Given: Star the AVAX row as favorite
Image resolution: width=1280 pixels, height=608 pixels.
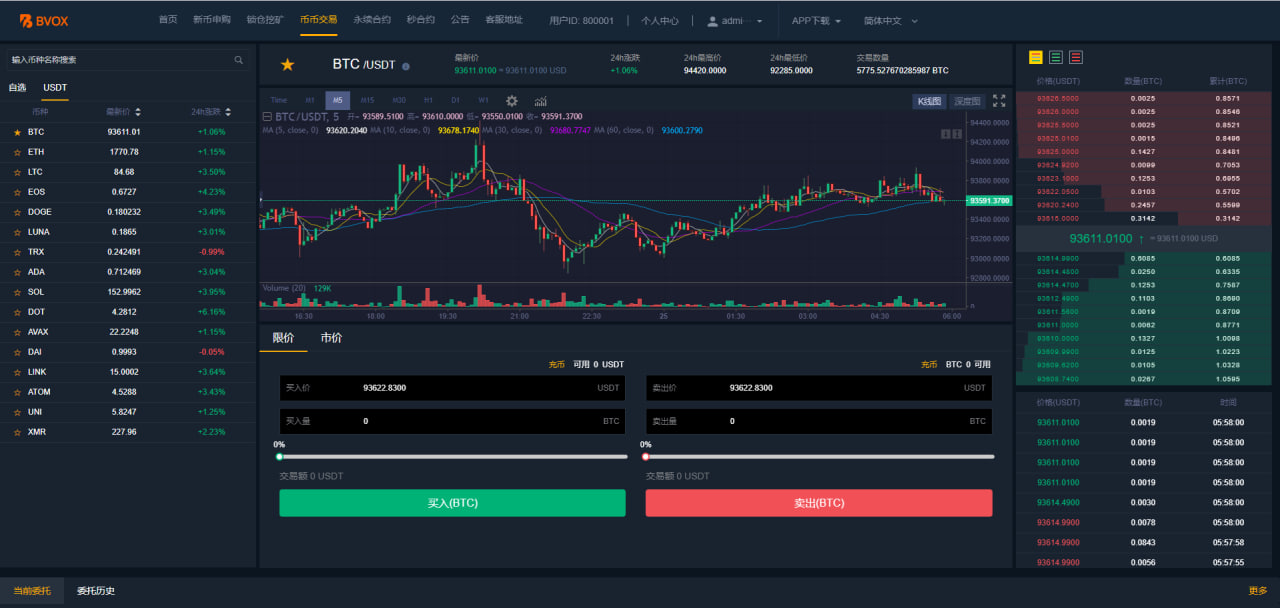Looking at the screenshot, I should click(17, 332).
